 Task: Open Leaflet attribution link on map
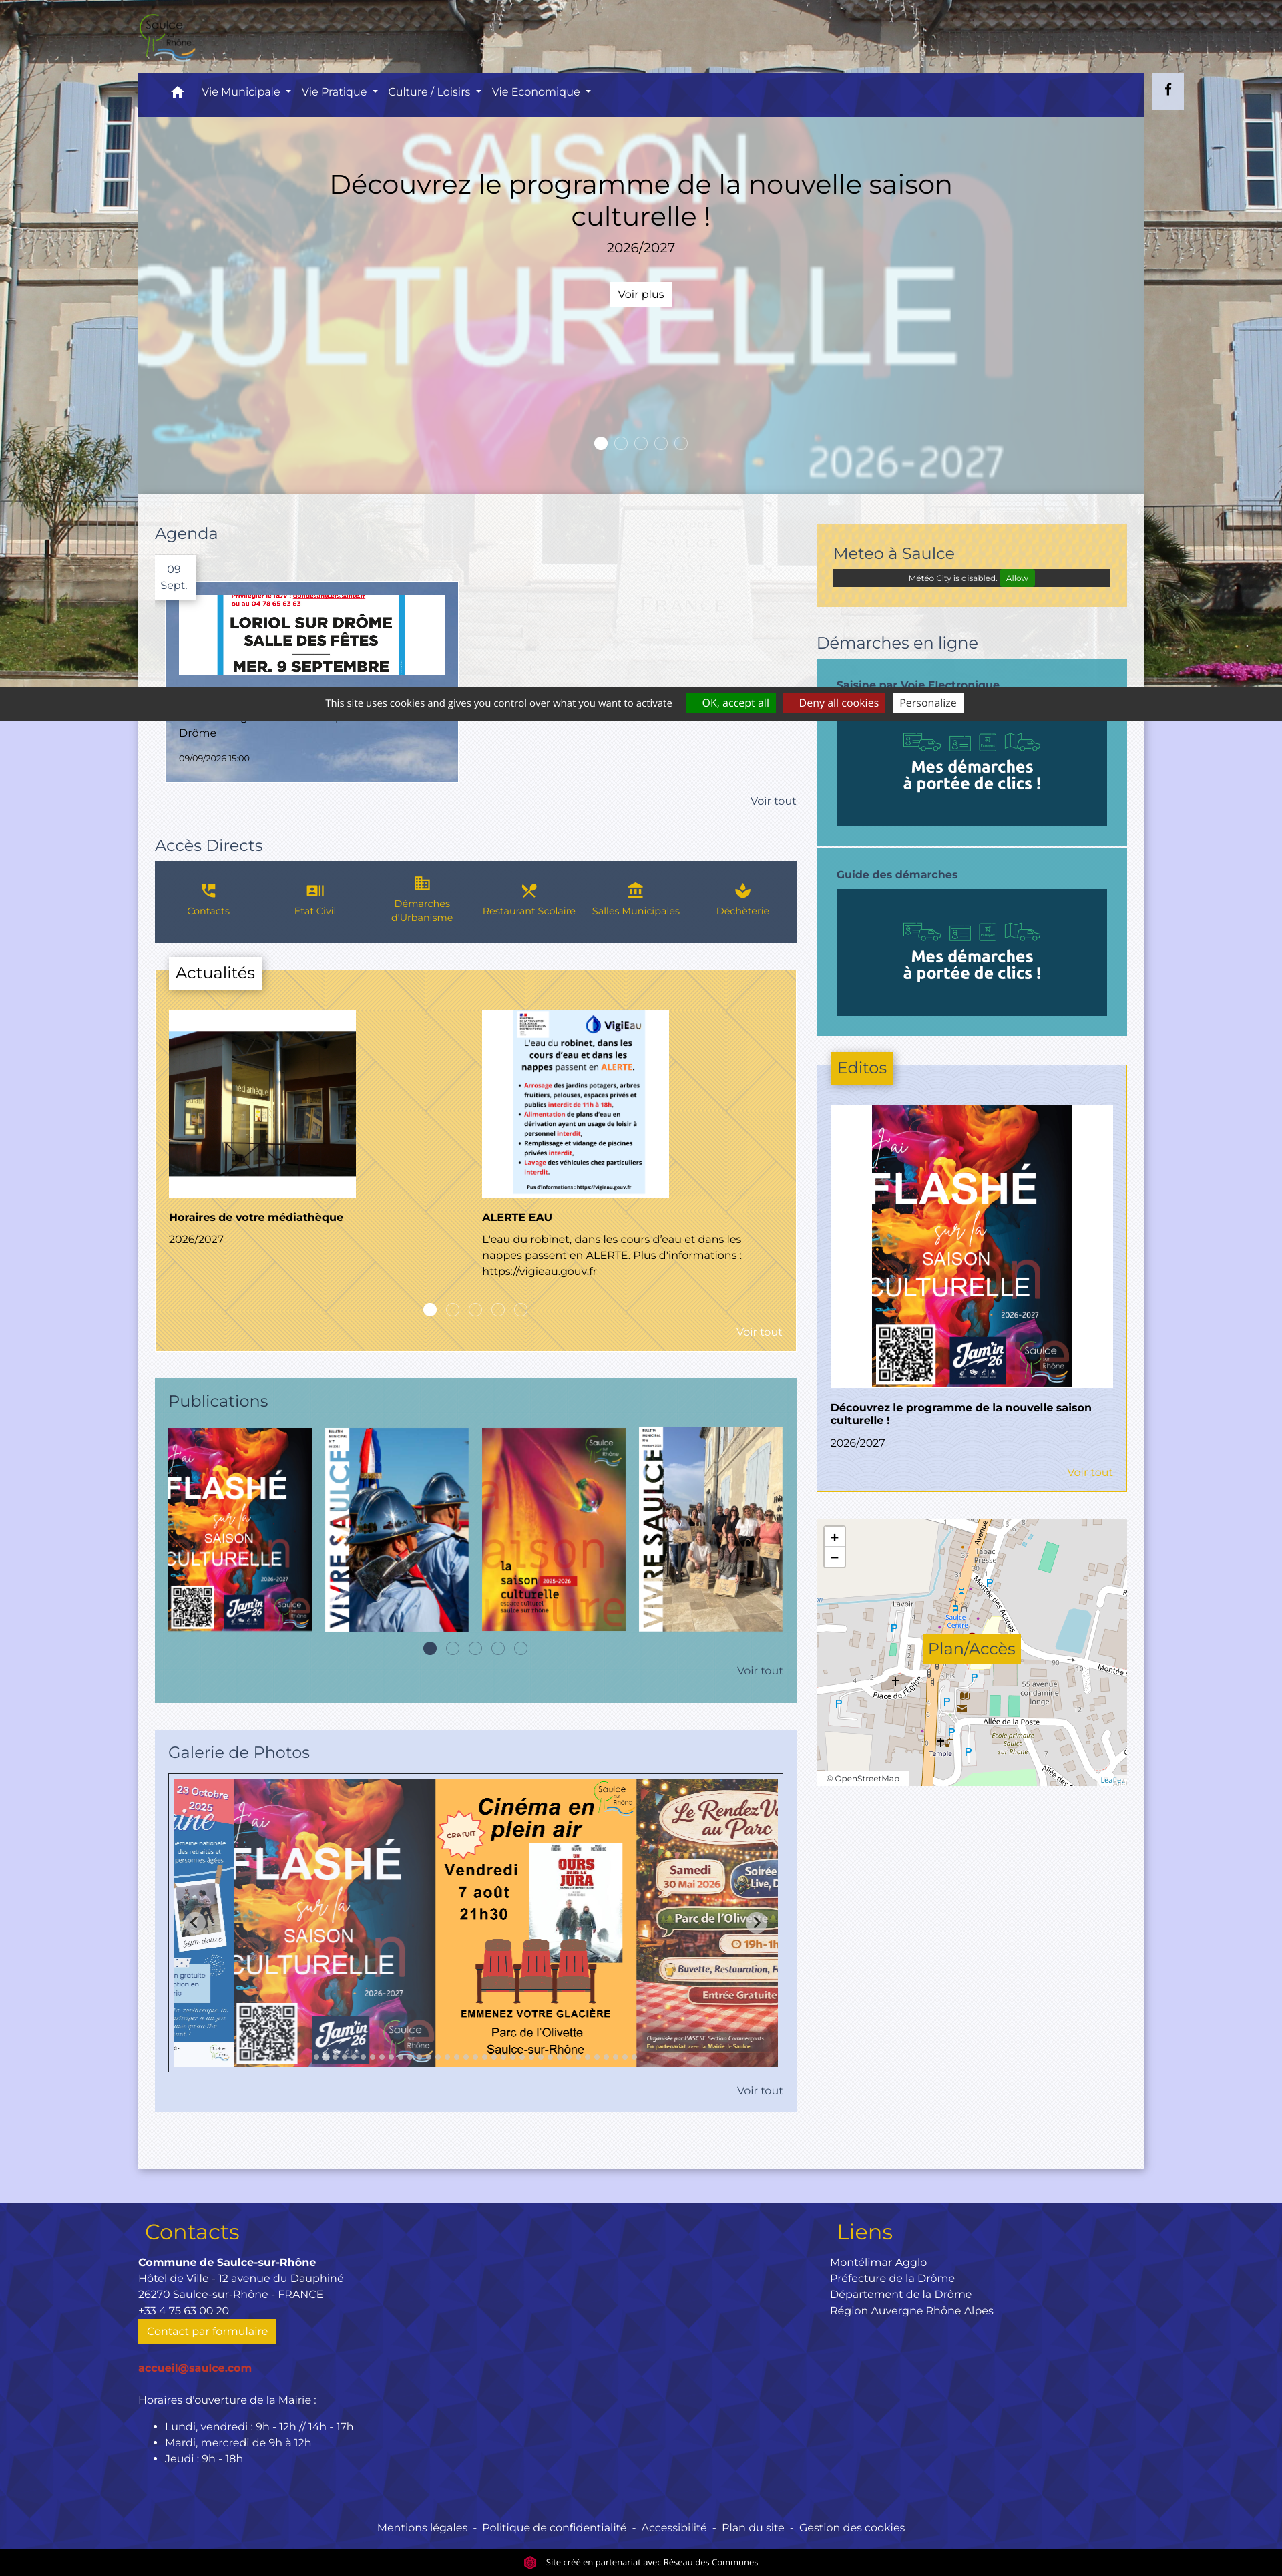(x=1112, y=1779)
